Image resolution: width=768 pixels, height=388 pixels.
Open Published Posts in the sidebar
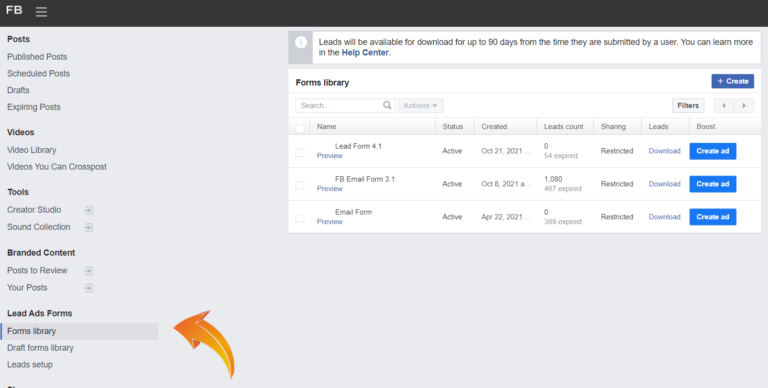click(37, 57)
